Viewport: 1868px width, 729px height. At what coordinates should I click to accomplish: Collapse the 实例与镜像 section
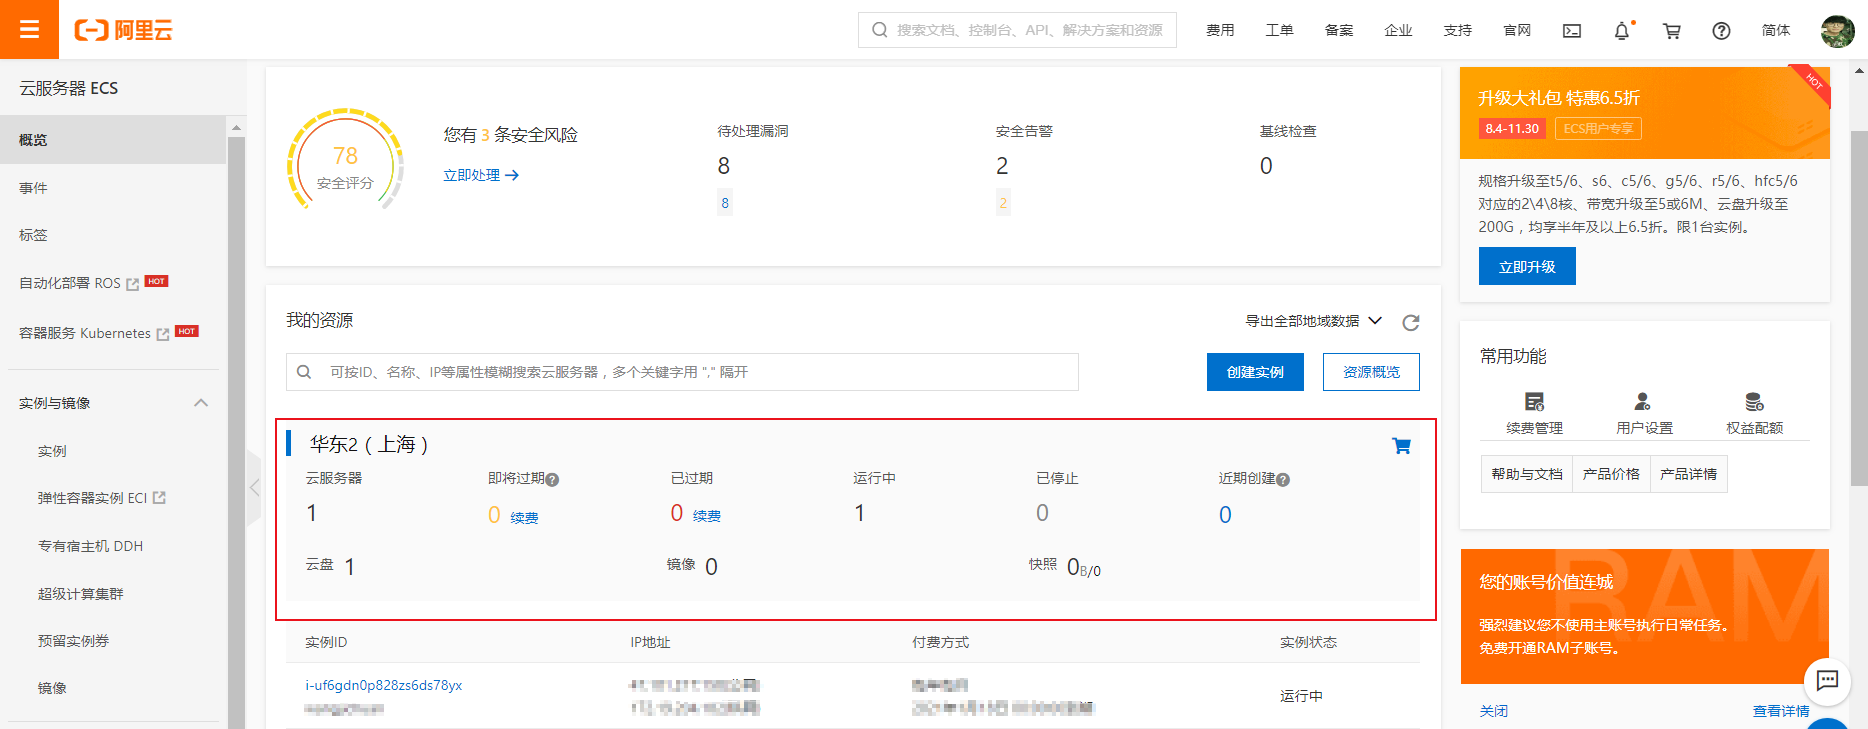201,403
